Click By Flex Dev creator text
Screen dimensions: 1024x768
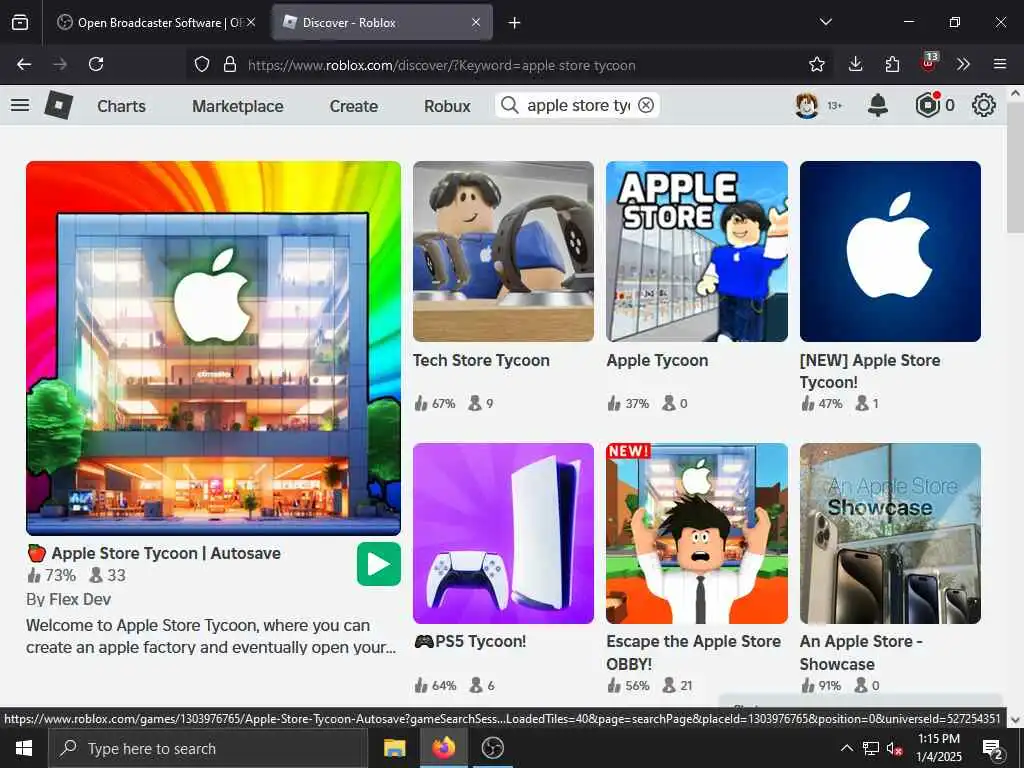69,600
